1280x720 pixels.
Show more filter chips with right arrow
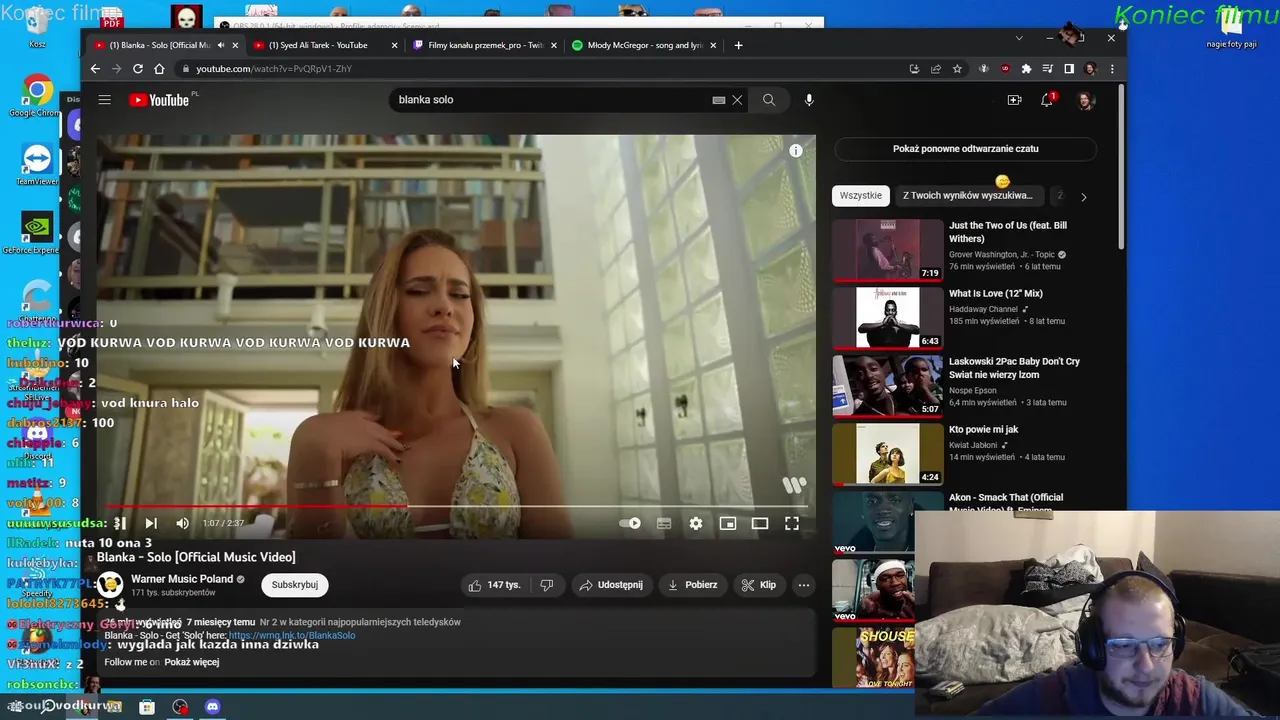click(x=1083, y=197)
